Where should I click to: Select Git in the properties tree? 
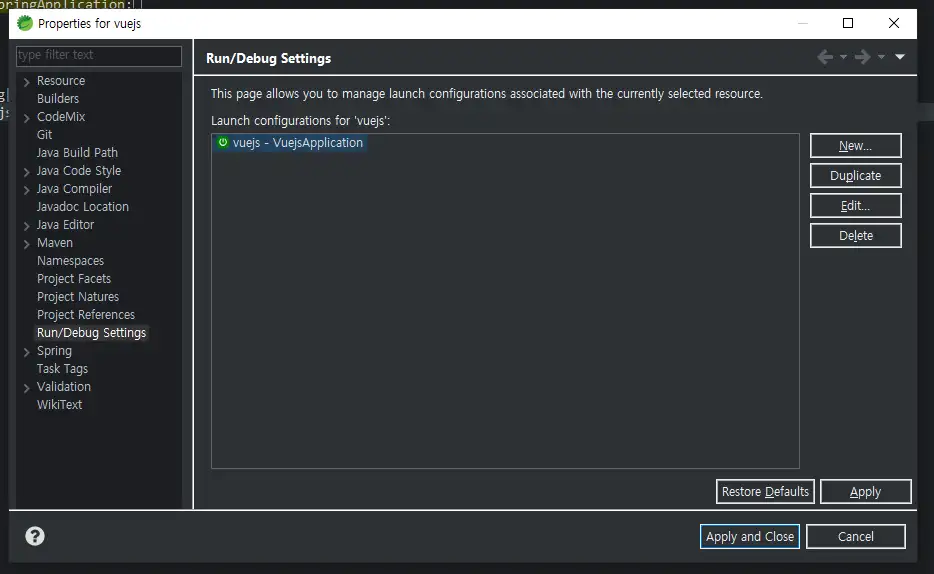pos(45,135)
